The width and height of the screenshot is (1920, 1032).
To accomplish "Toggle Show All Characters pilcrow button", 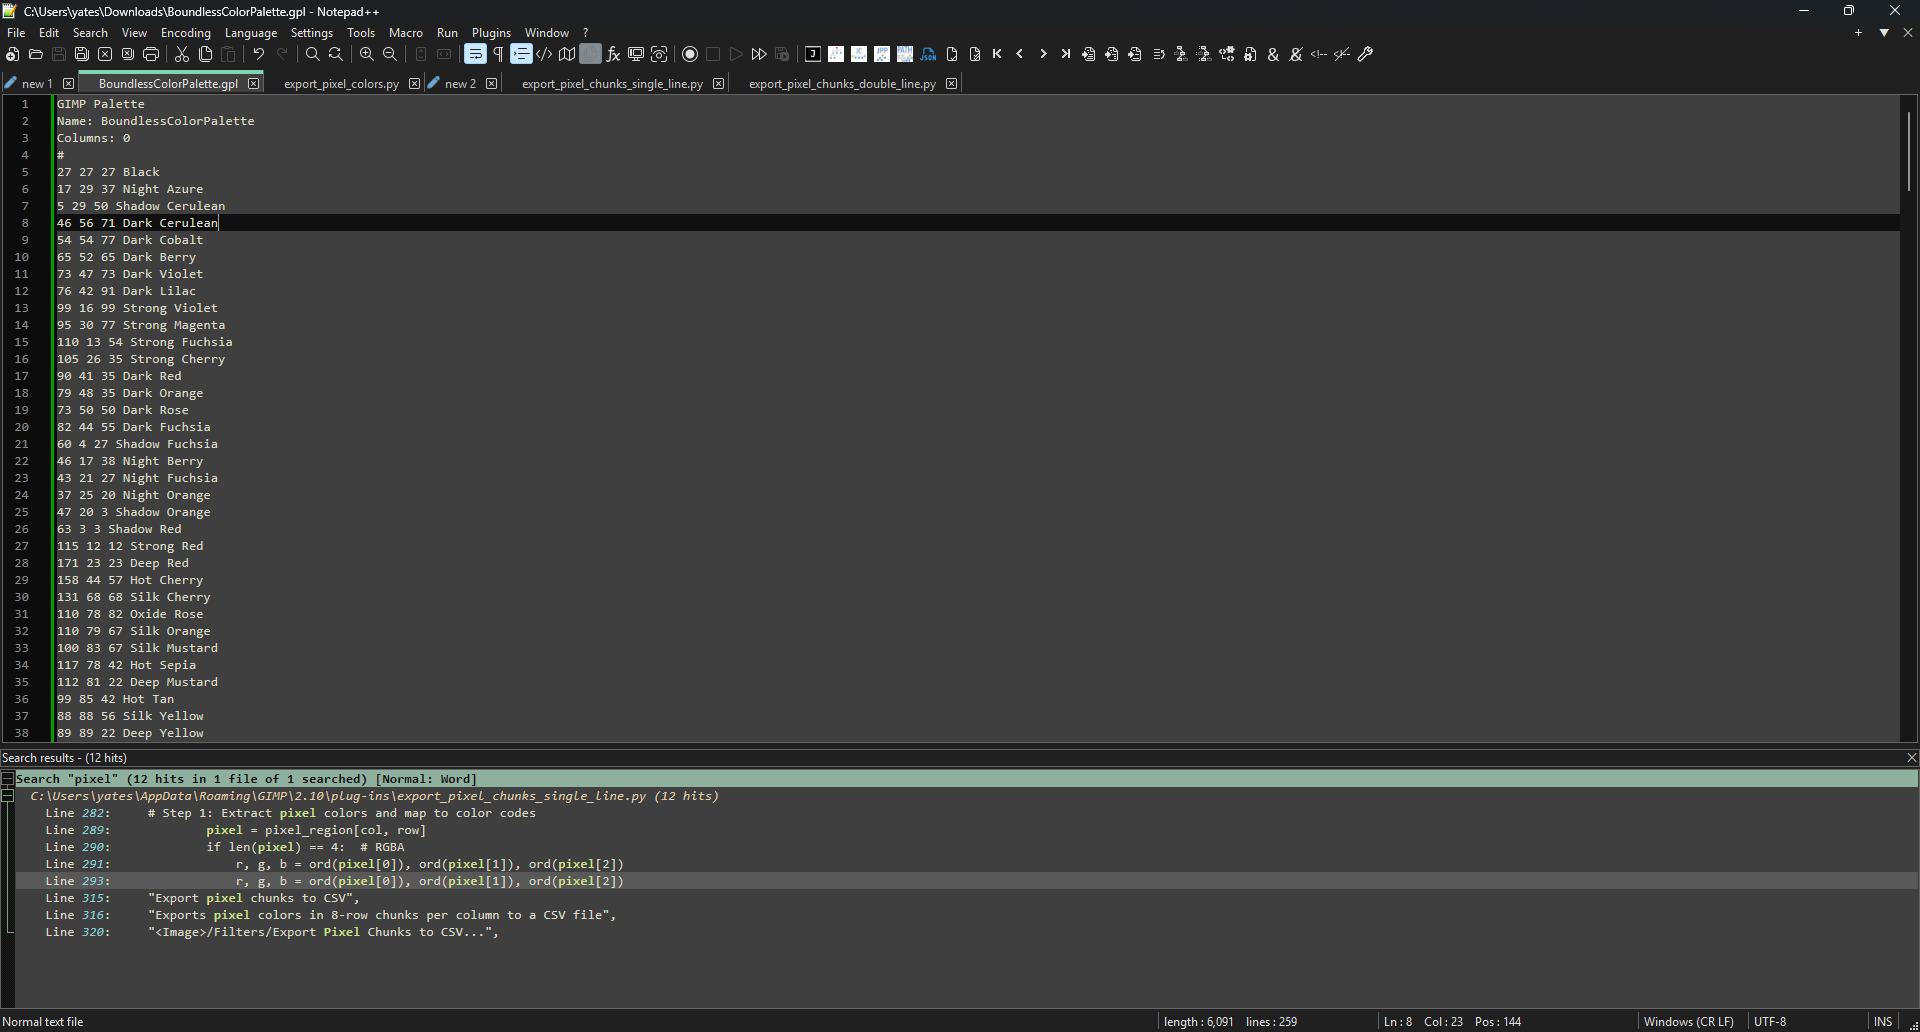I will point(498,54).
